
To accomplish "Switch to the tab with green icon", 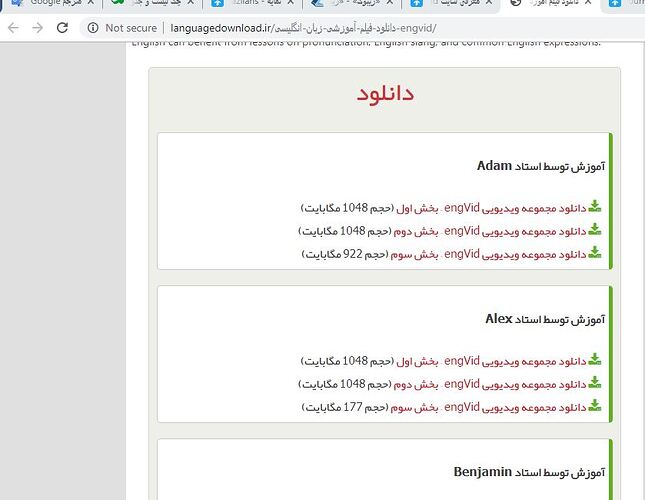I will [150, 3].
